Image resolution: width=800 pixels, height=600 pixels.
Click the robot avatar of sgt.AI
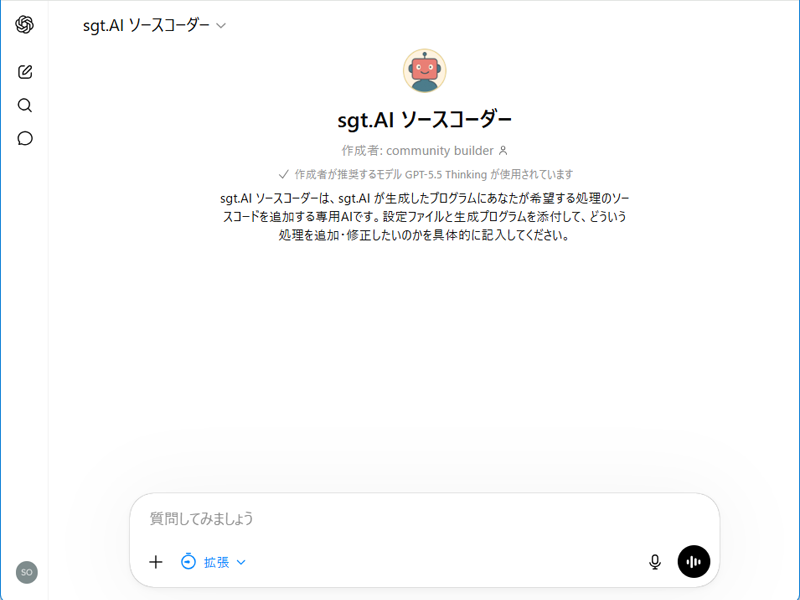click(x=424, y=71)
